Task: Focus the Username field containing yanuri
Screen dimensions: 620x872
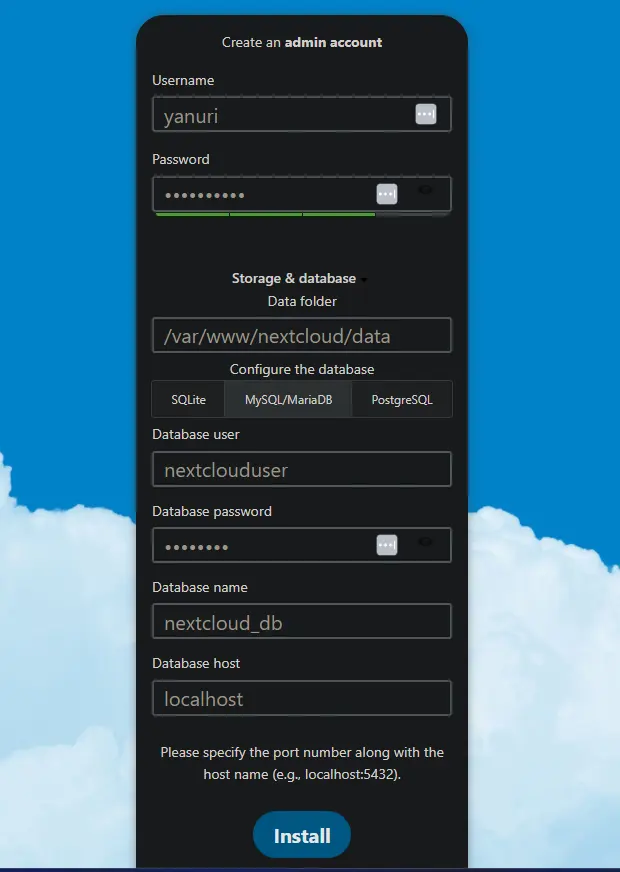Action: pyautogui.click(x=302, y=115)
